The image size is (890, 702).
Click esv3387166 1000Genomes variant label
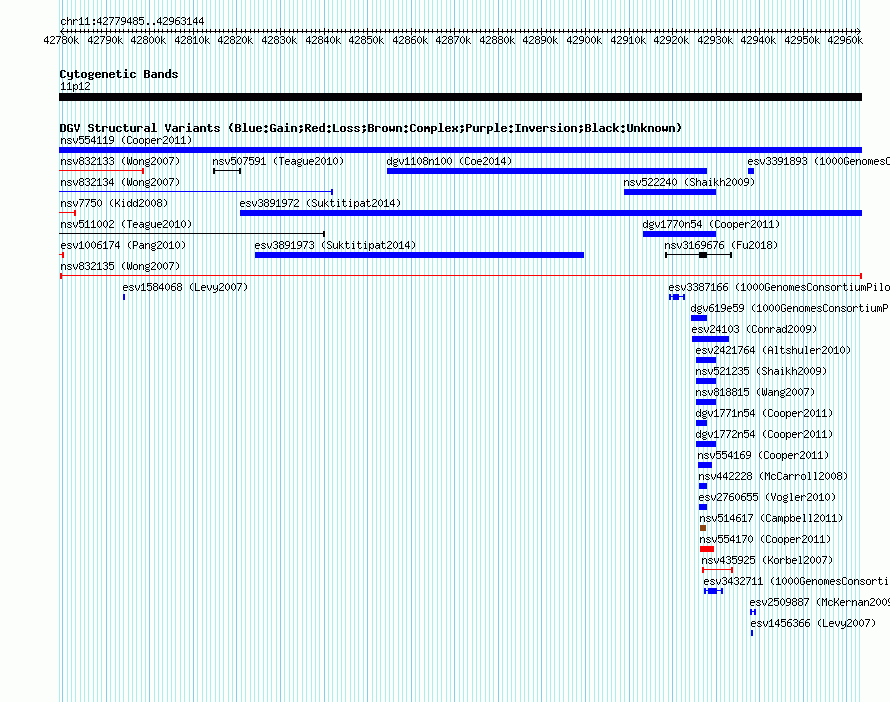coord(779,287)
